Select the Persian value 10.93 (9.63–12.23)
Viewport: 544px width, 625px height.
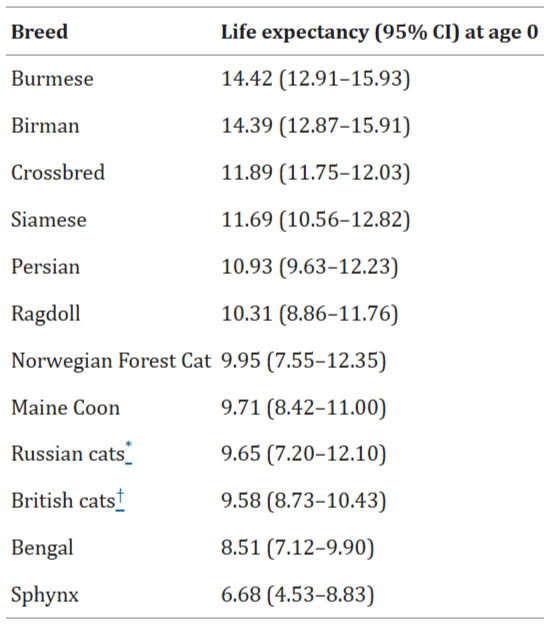[310, 267]
